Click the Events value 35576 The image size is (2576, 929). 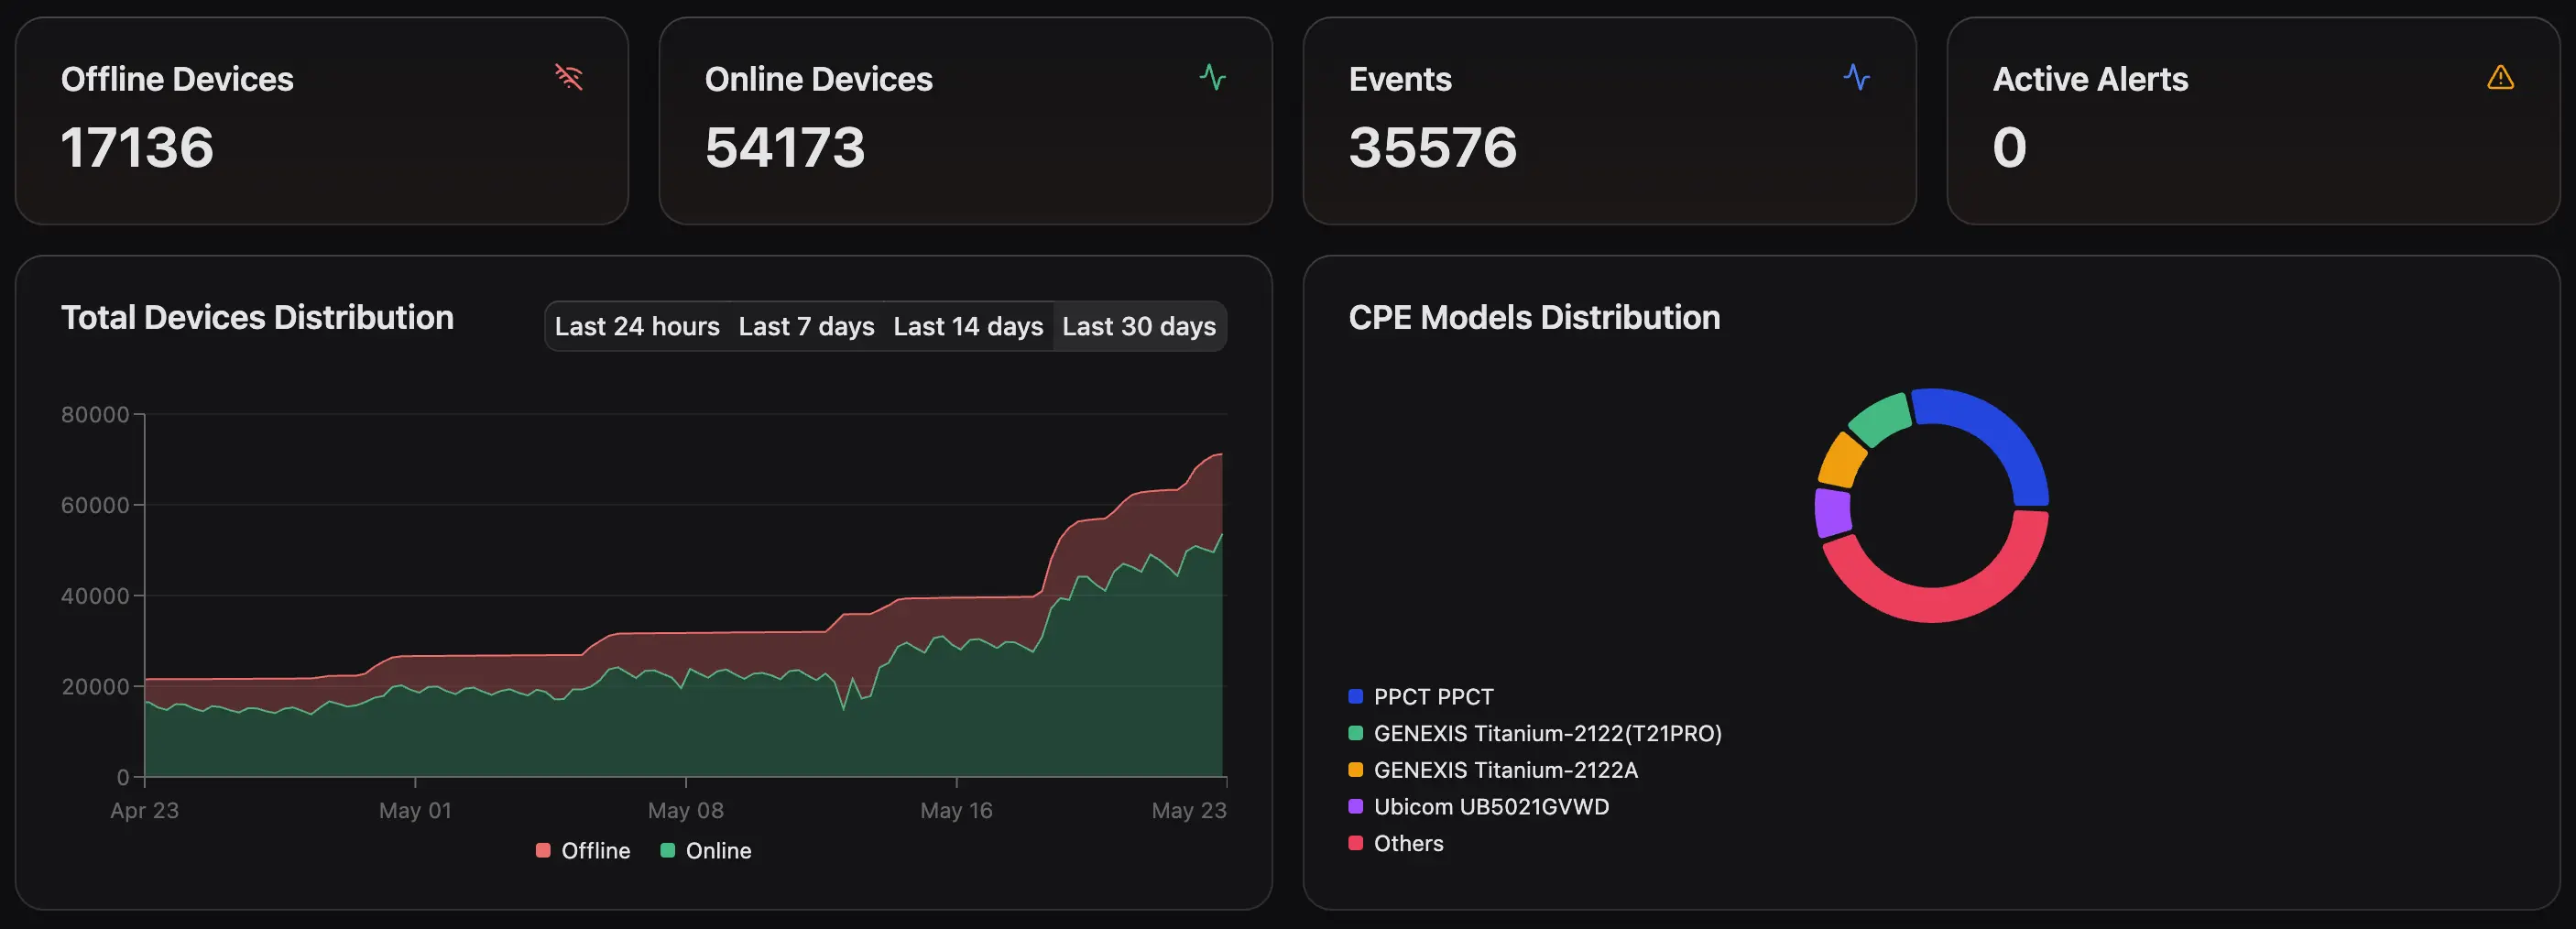tap(1433, 147)
